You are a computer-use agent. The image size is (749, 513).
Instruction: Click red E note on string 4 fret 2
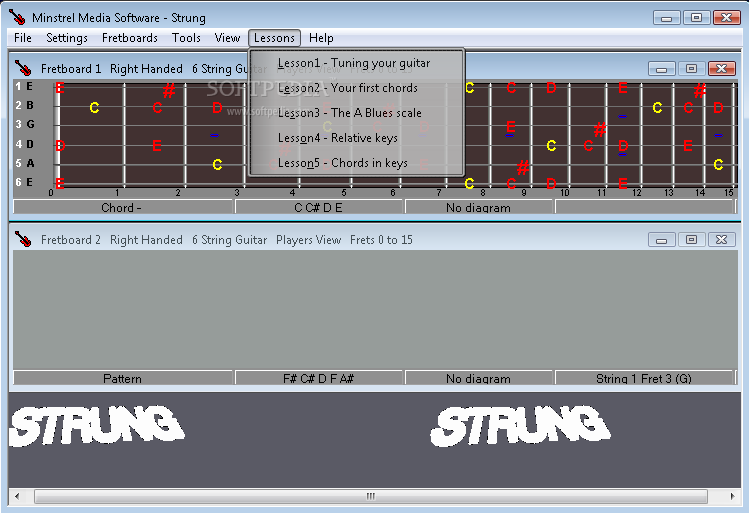pyautogui.click(x=157, y=145)
